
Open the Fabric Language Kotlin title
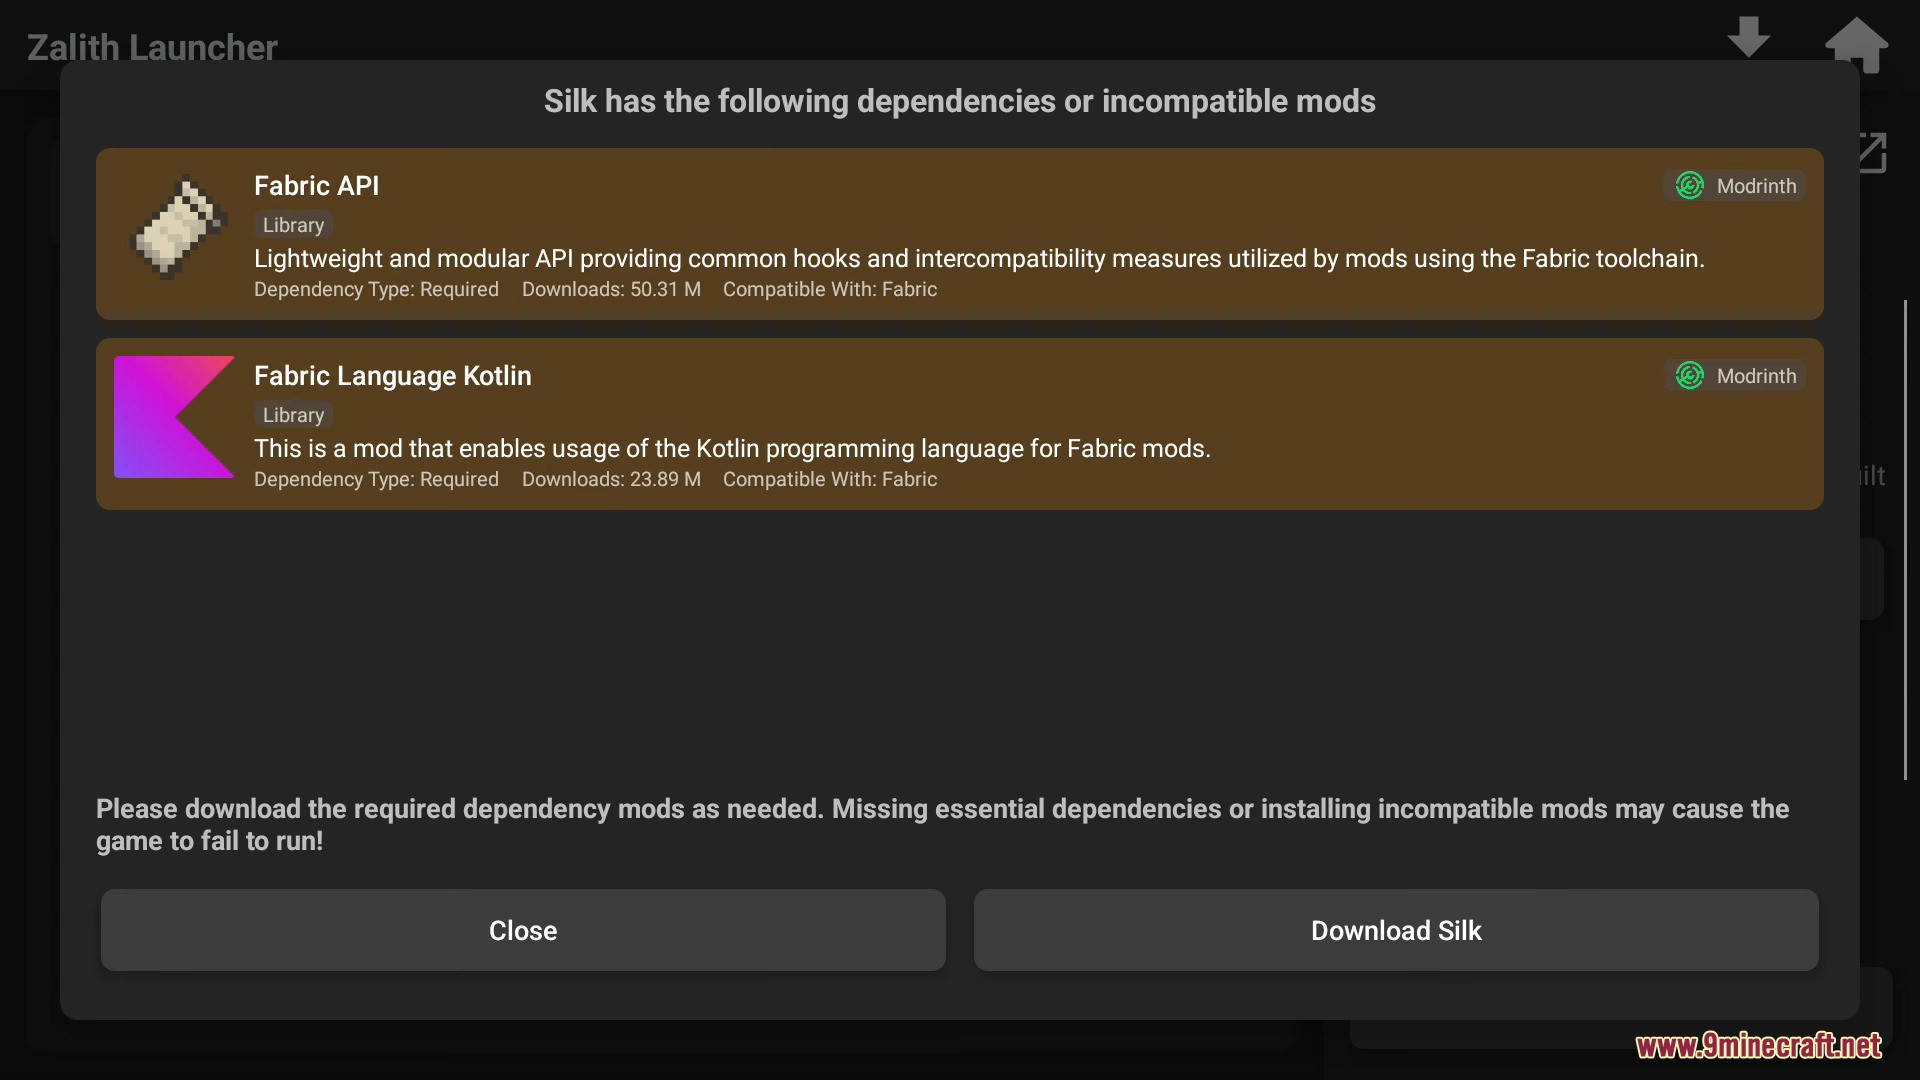(x=392, y=376)
